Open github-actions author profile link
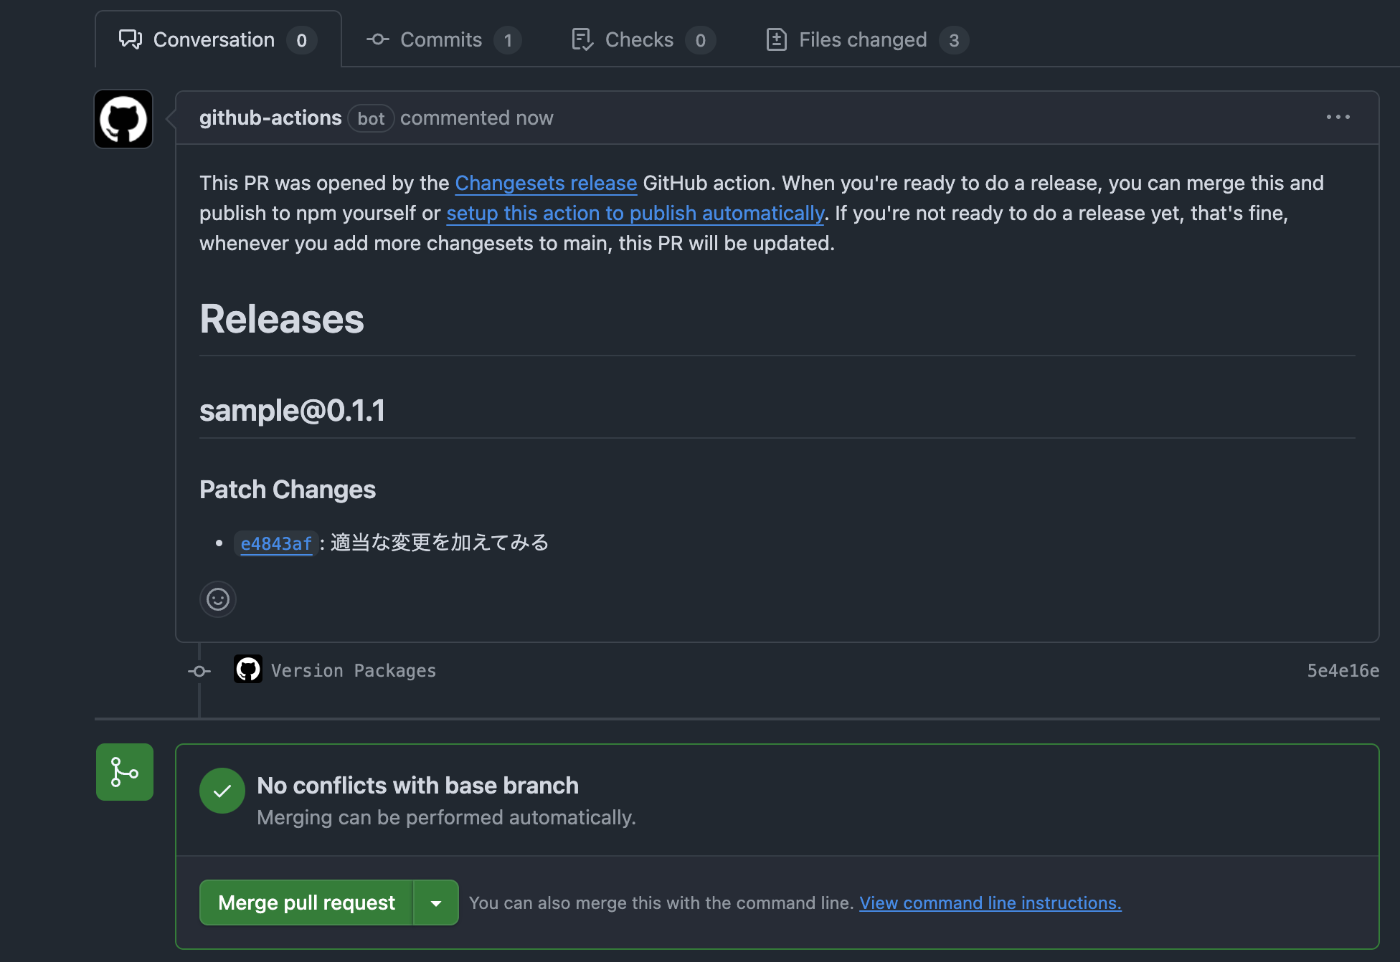Image resolution: width=1400 pixels, height=962 pixels. 270,118
